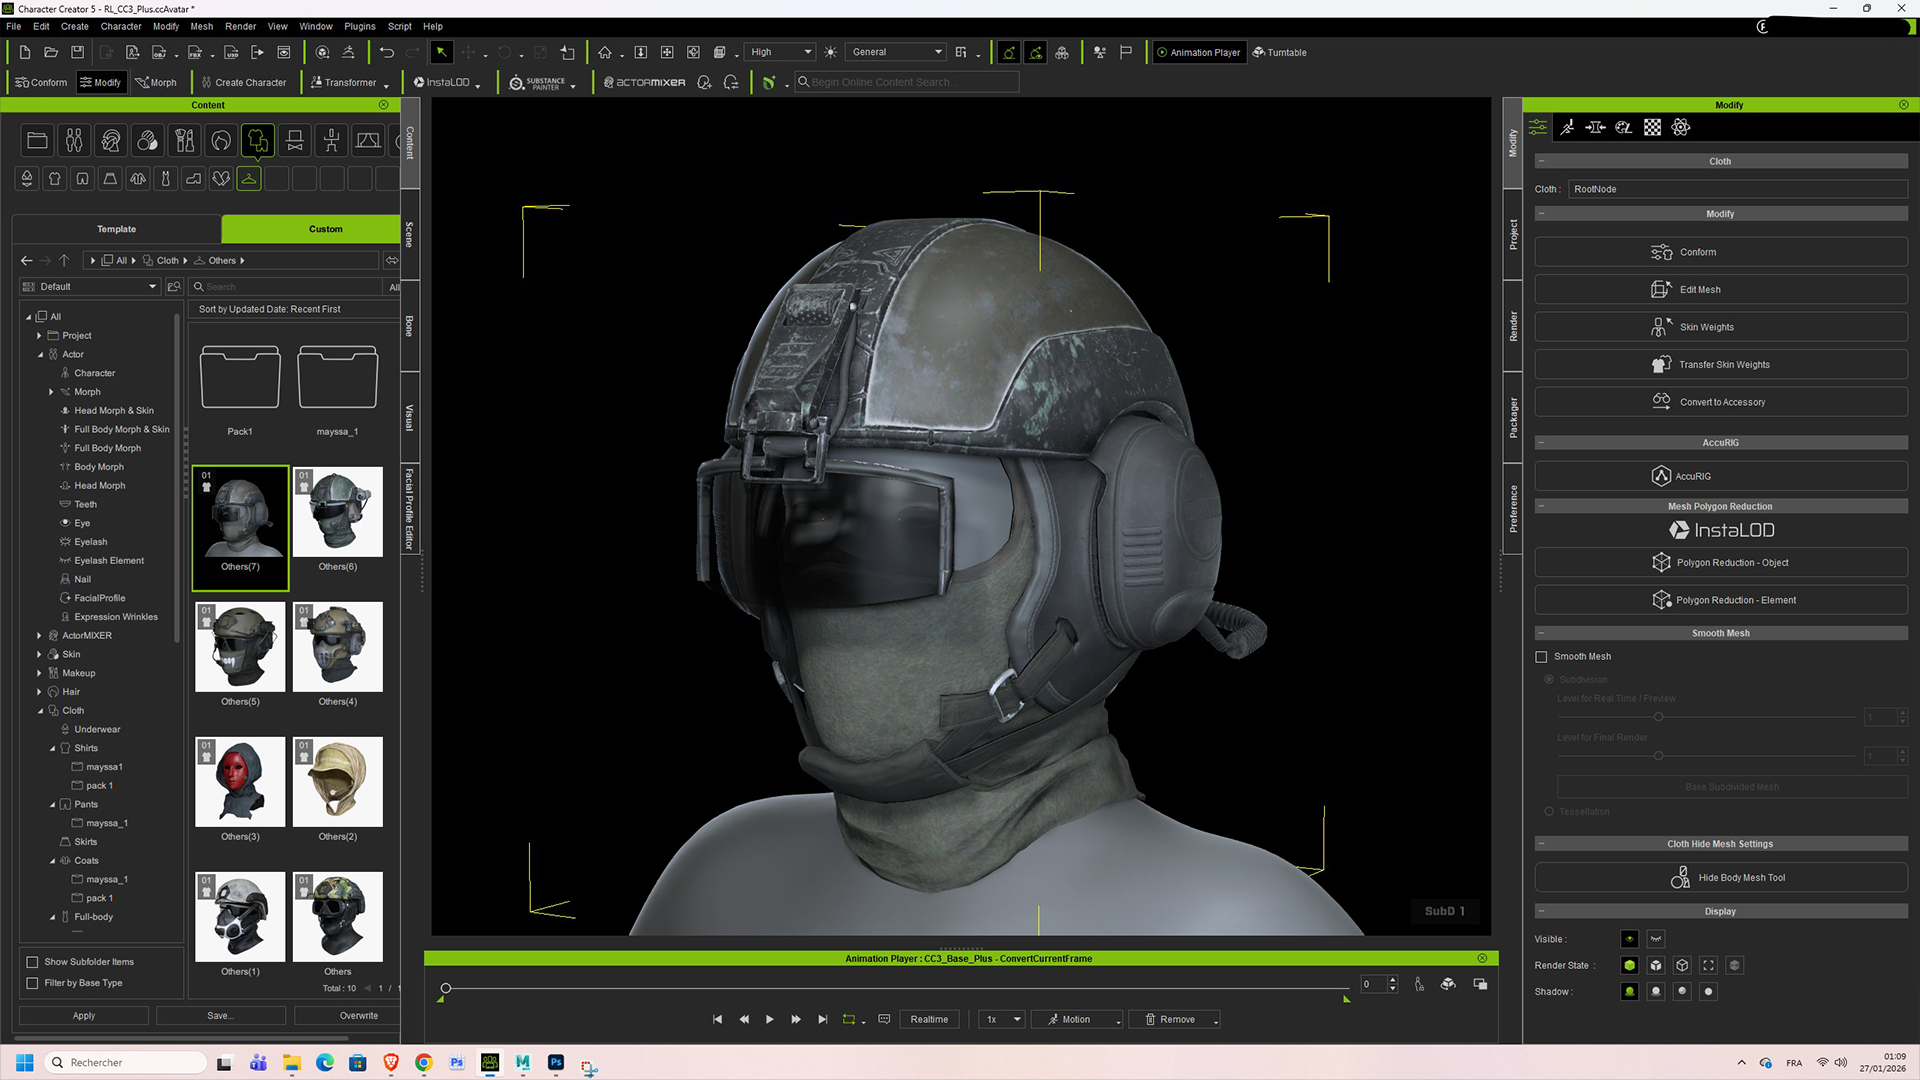Collapse the Cloth tree node
Viewport: 1920px width, 1080px height.
41,711
